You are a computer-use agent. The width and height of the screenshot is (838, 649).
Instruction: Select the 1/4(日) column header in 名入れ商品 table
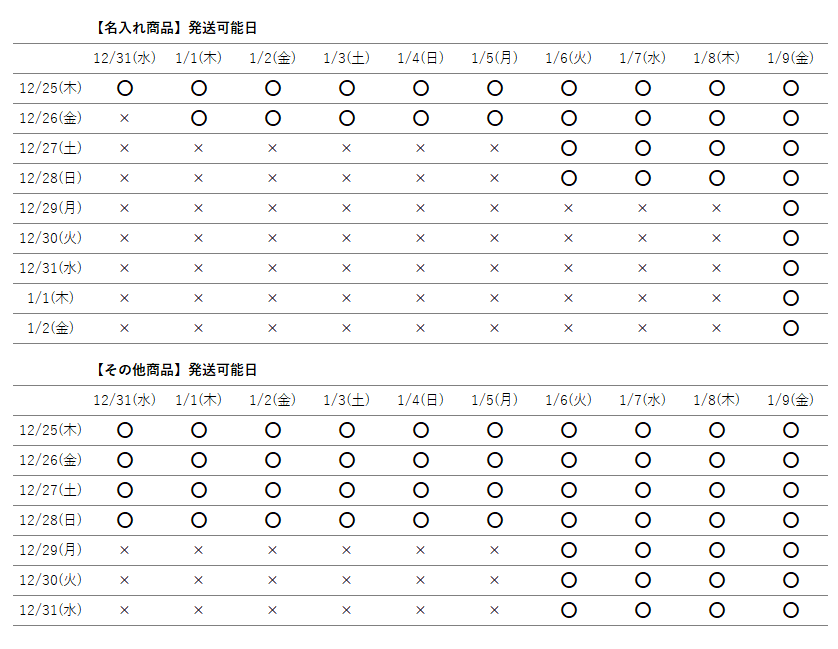click(421, 58)
